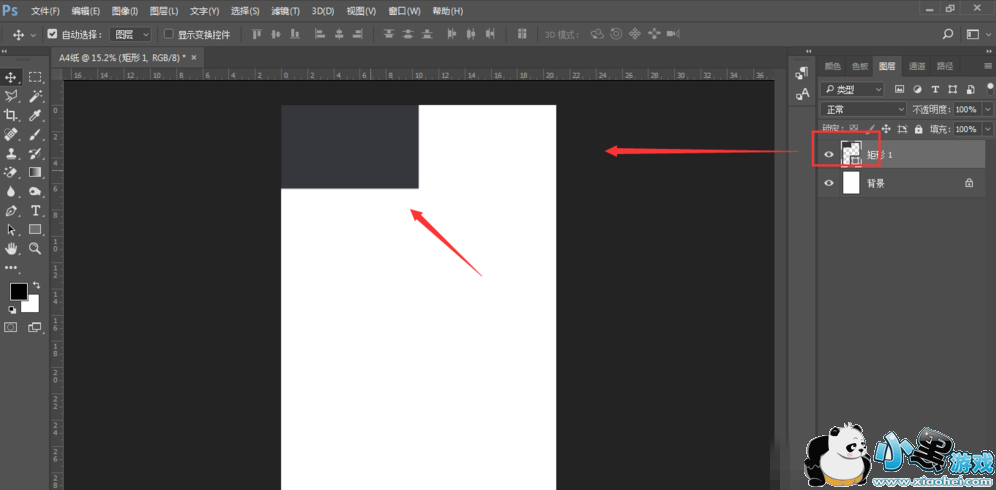
Task: Select the Magic Wand tool
Action: [35, 96]
